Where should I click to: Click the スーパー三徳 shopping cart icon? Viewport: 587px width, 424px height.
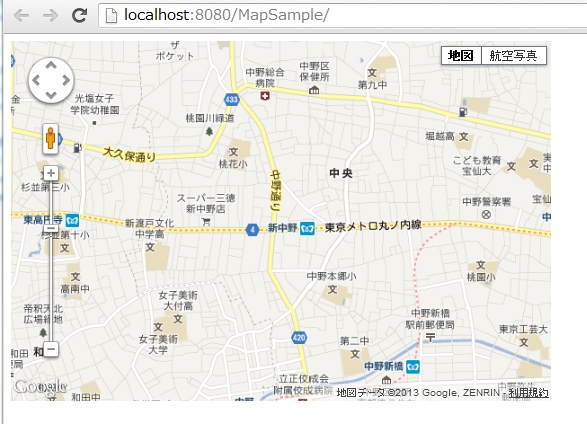pos(206,222)
